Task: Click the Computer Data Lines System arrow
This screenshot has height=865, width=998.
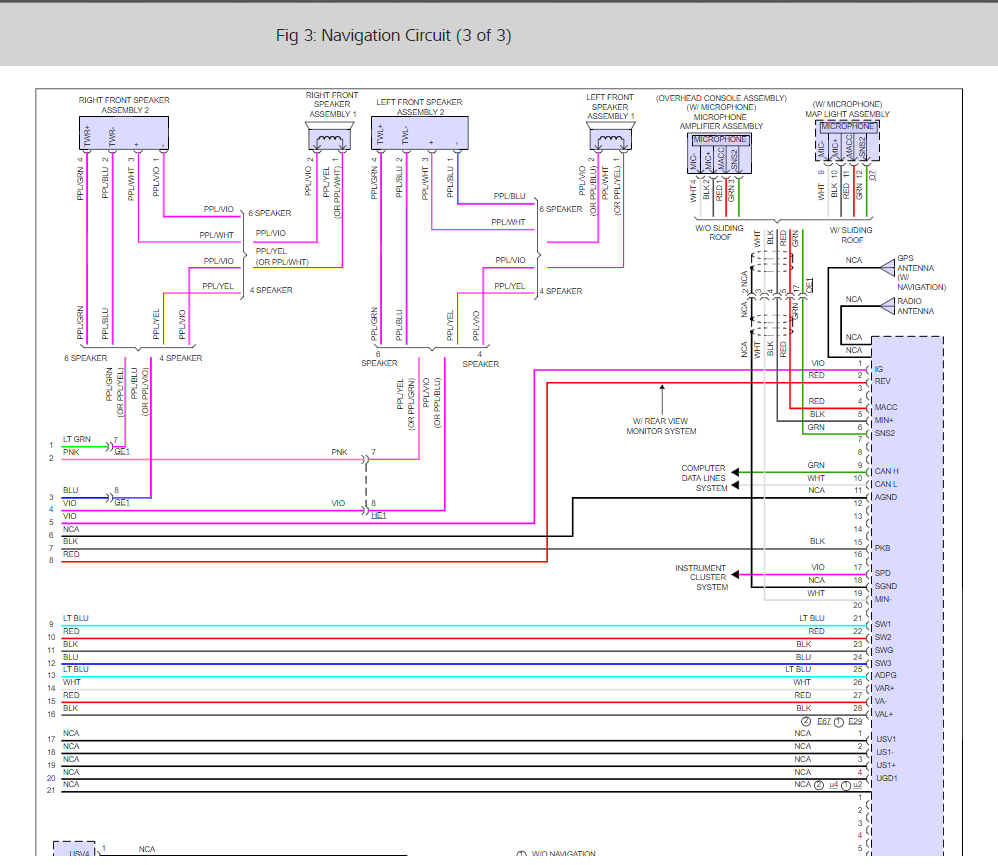Action: 736,471
